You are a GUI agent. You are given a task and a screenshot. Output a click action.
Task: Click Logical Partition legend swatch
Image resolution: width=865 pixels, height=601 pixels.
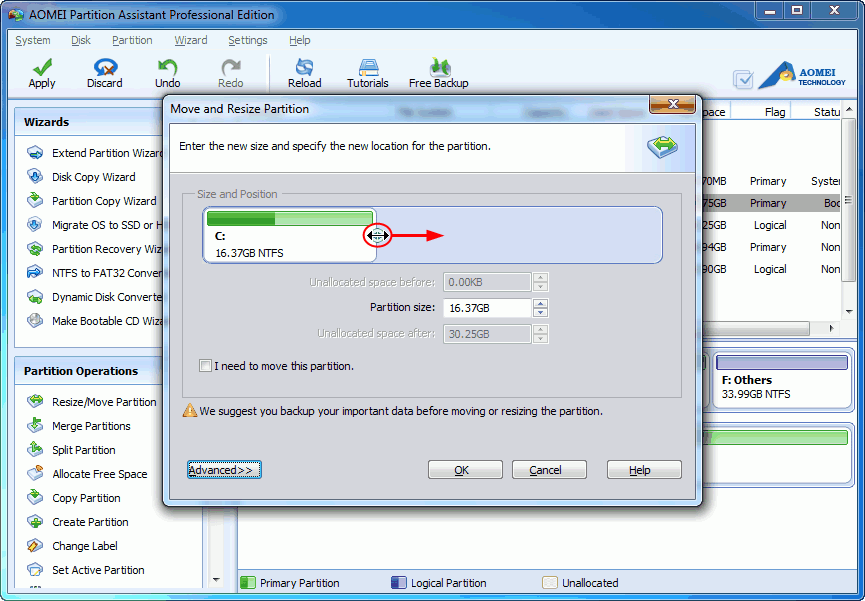(398, 583)
